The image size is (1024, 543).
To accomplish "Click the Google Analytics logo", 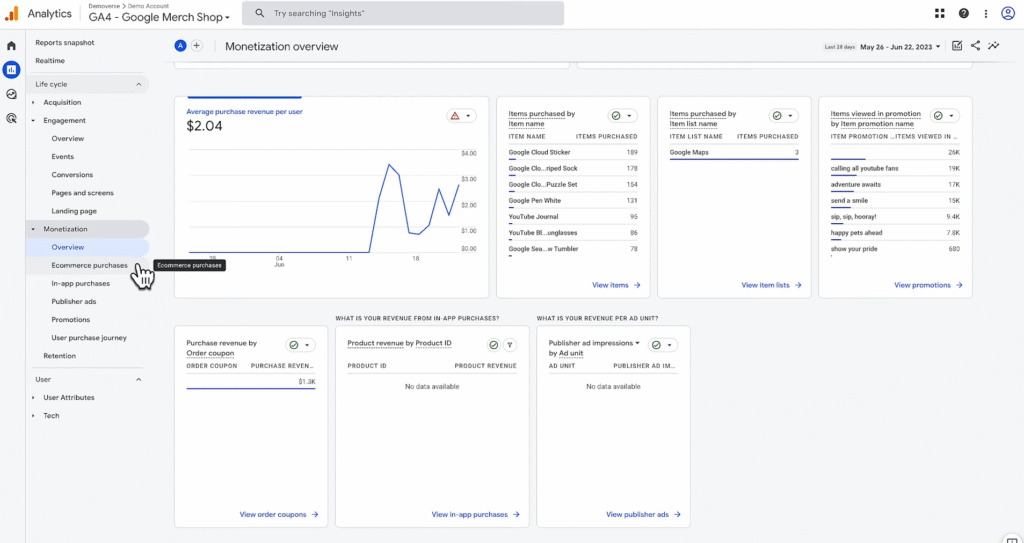I will [x=12, y=13].
